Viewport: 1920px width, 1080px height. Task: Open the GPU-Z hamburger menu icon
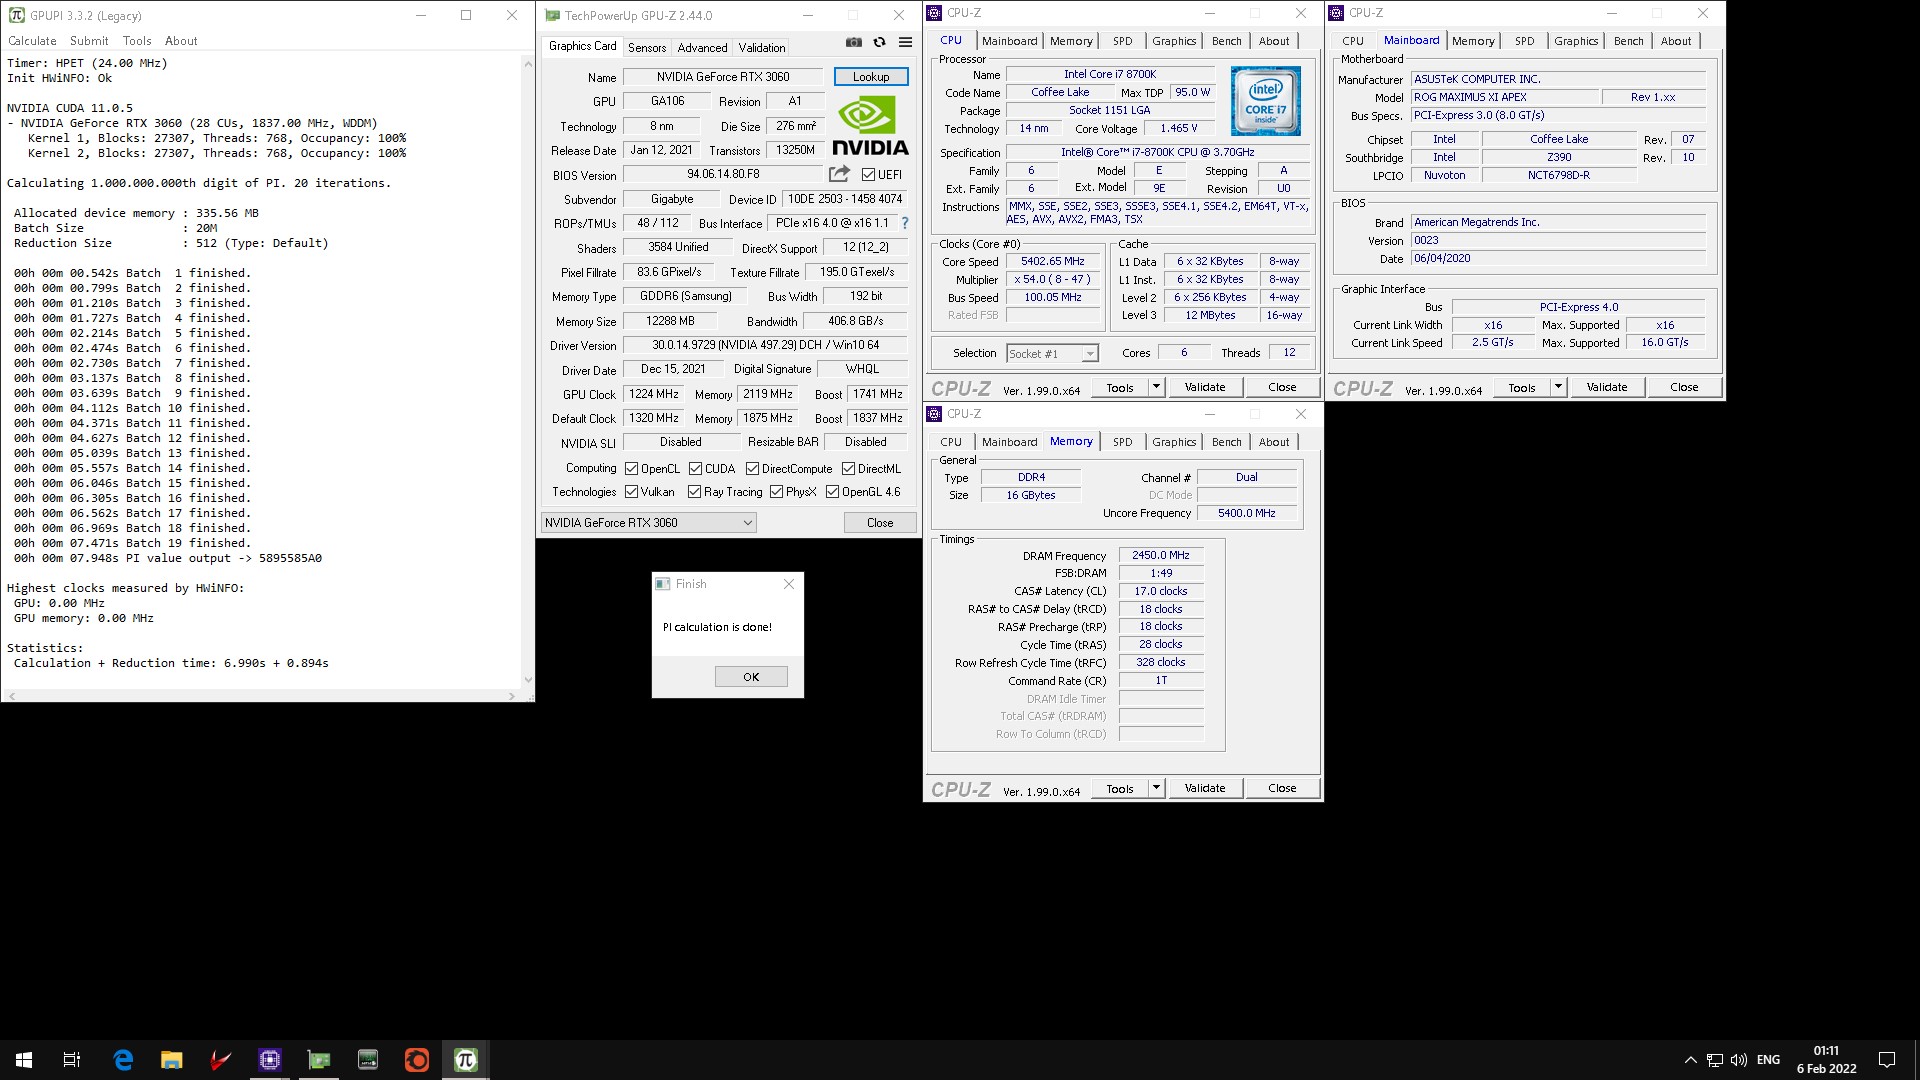tap(905, 43)
